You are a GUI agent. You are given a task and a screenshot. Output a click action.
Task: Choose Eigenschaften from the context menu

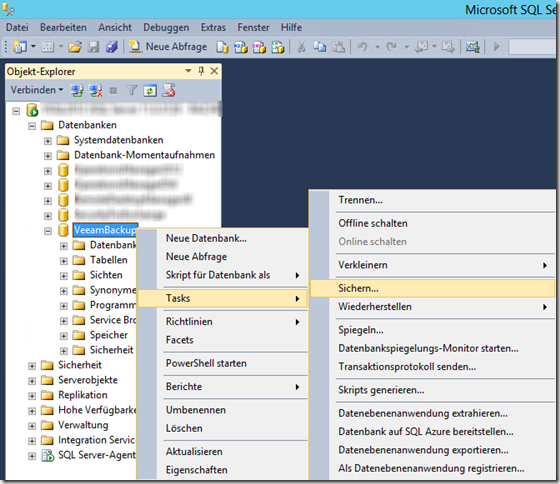(196, 470)
